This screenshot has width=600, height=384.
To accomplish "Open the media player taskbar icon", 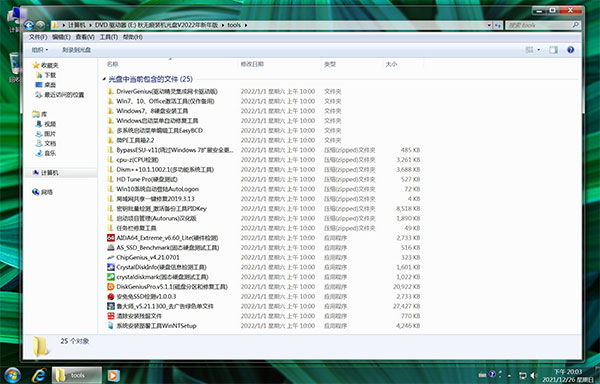I will (x=113, y=375).
